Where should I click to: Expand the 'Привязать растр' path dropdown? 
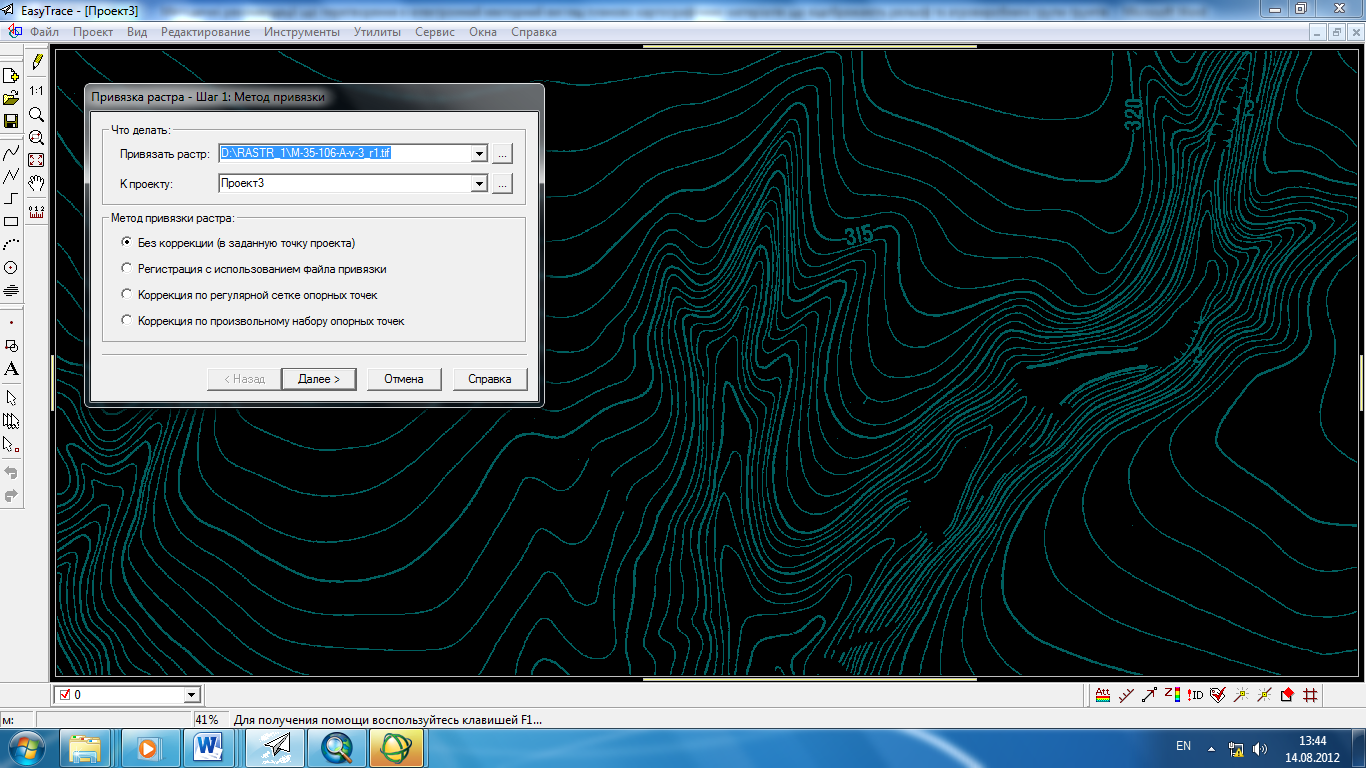coord(479,154)
